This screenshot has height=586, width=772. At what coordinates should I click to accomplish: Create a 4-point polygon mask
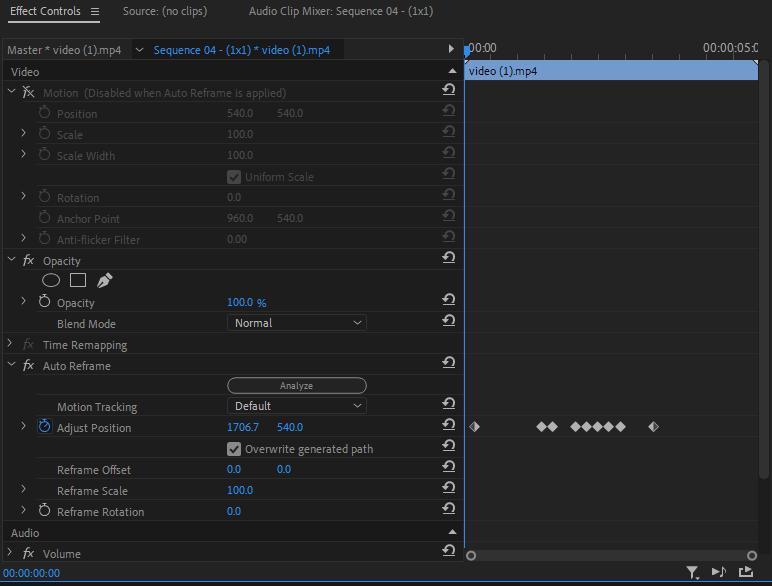[x=78, y=280]
